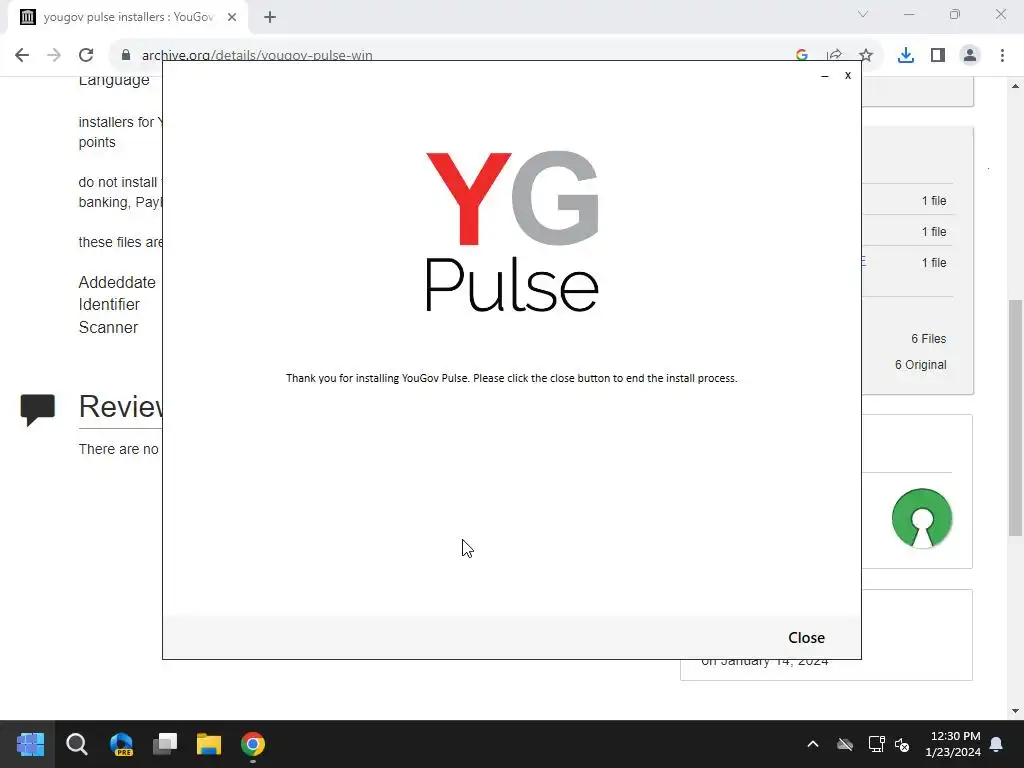This screenshot has width=1024, height=768.
Task: Open Google icon in address bar
Action: 802,55
